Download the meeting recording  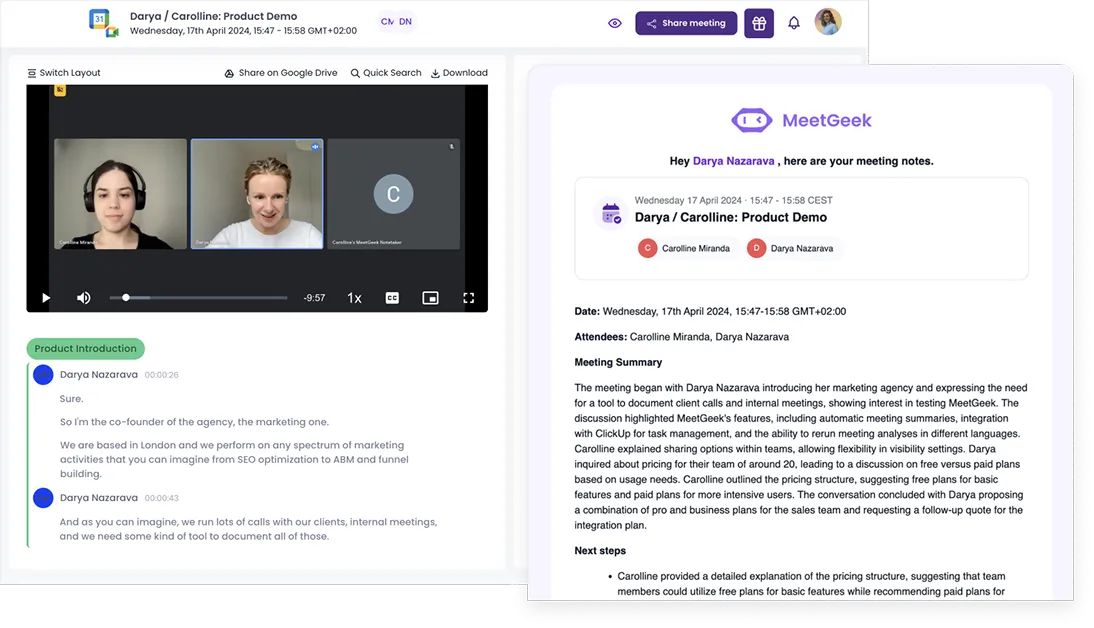pyautogui.click(x=459, y=73)
